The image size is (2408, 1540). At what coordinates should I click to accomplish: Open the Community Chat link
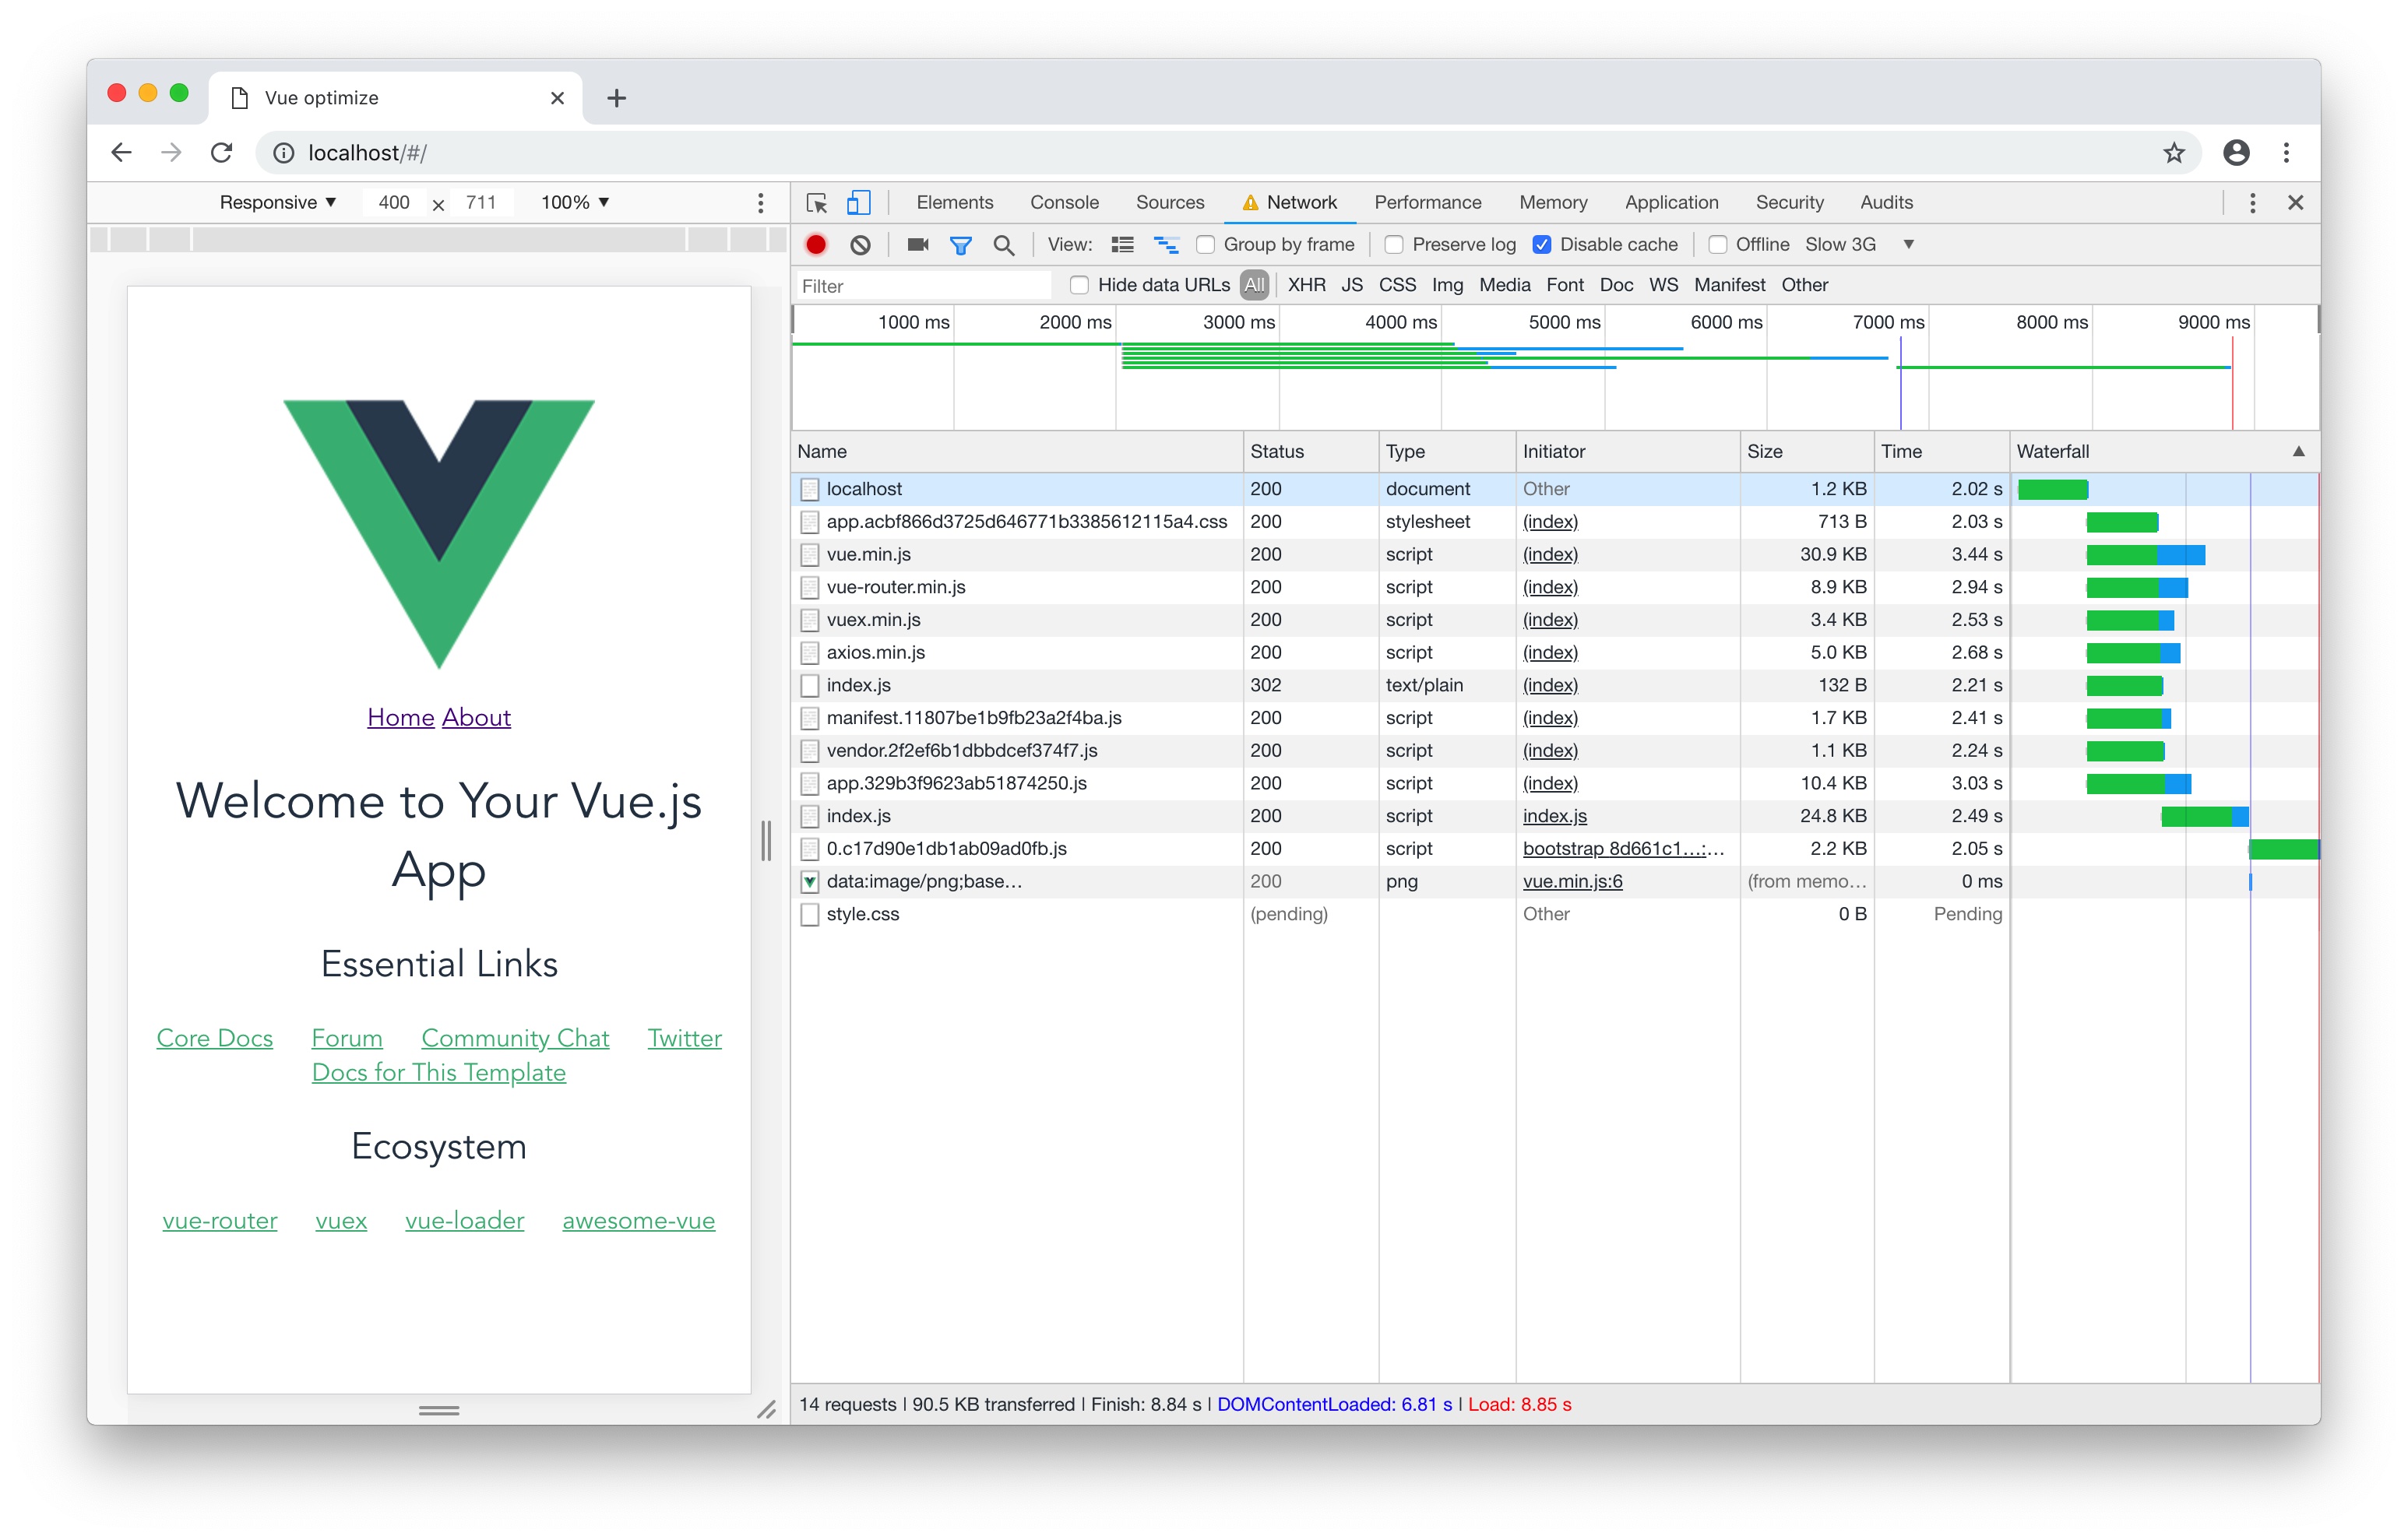pyautogui.click(x=515, y=1039)
